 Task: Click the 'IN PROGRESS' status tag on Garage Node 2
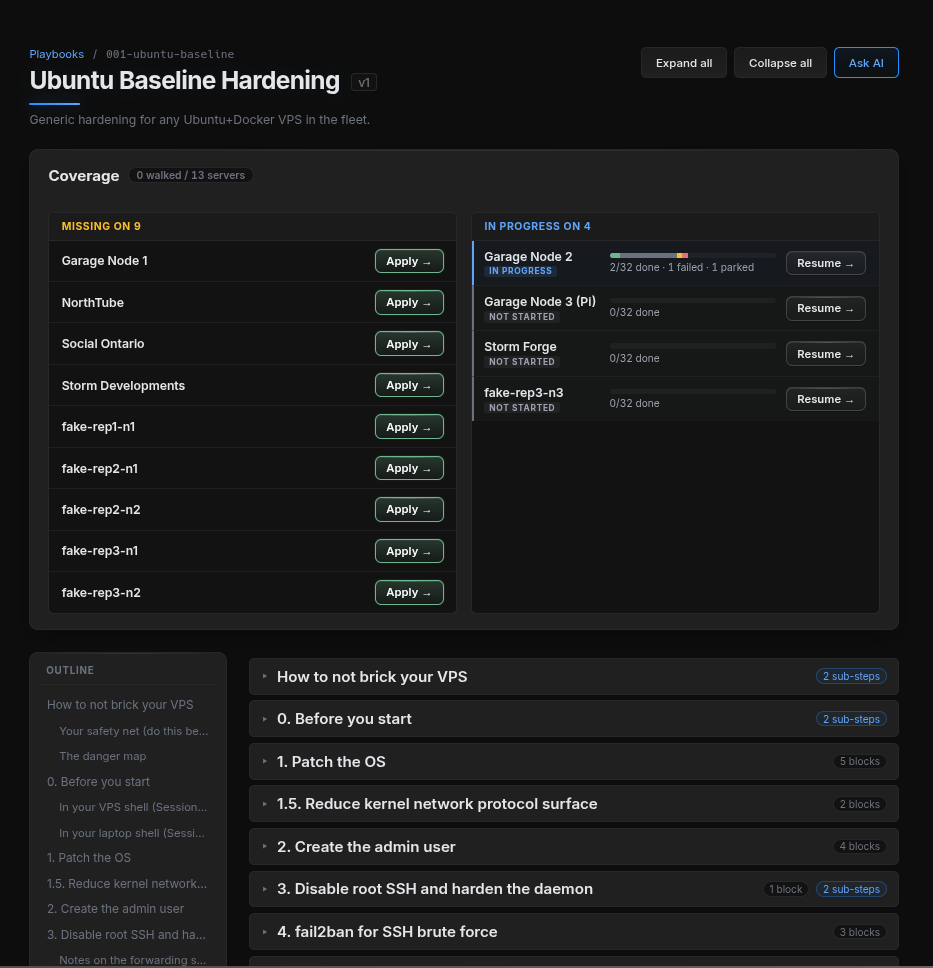click(x=521, y=271)
